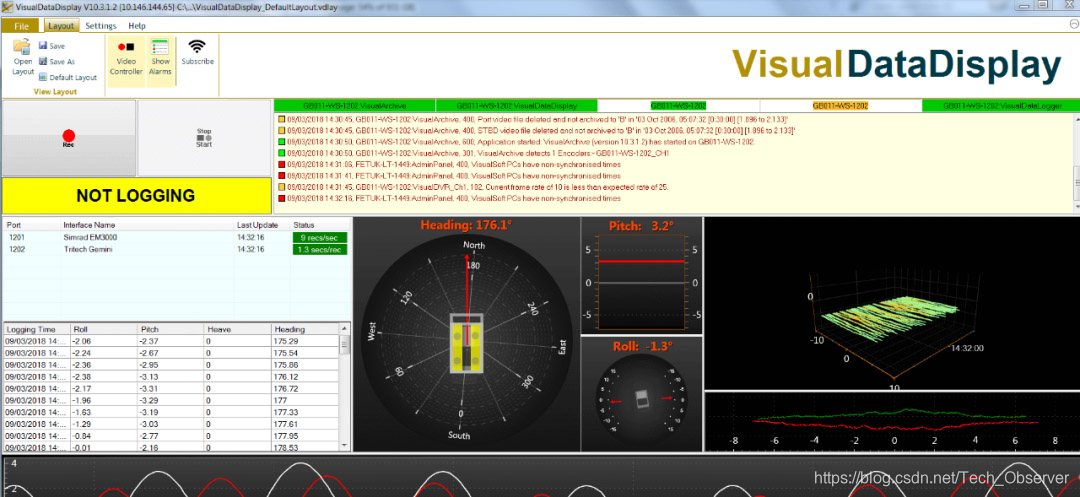Click the 3D swath point cloud view
The height and width of the screenshot is (497, 1080).
892,303
